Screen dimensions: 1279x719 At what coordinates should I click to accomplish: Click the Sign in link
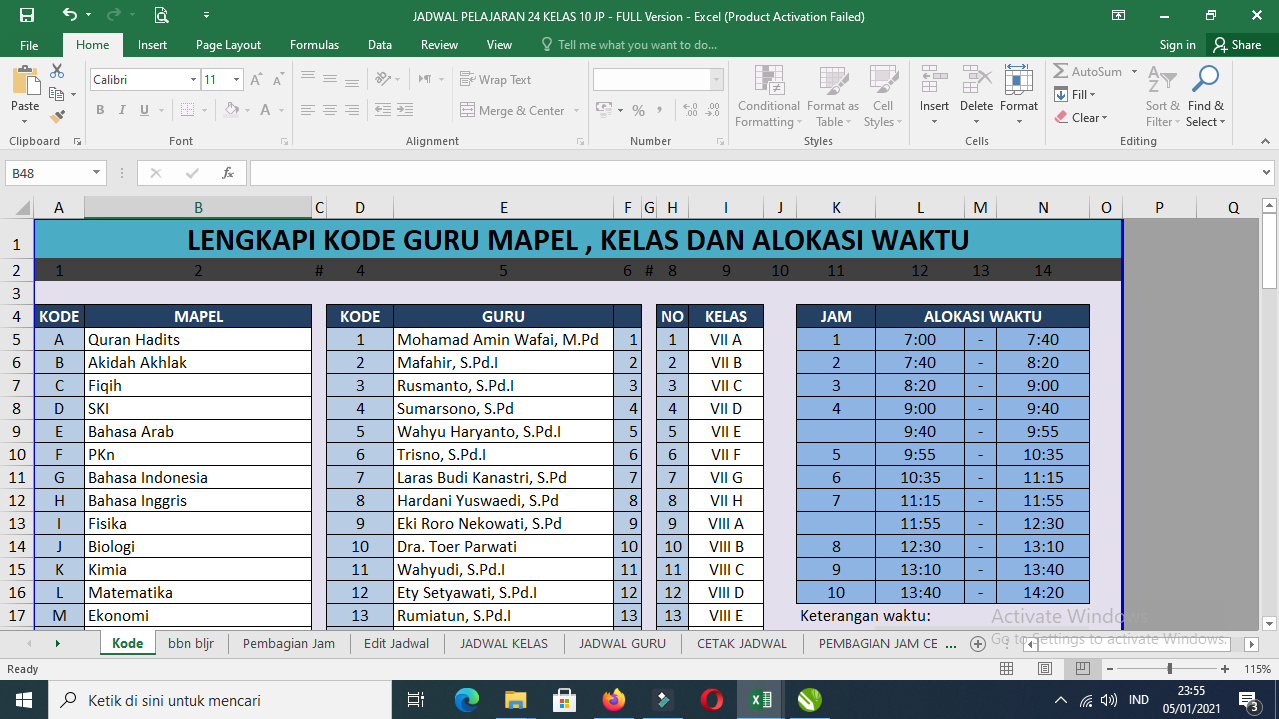pyautogui.click(x=1177, y=45)
